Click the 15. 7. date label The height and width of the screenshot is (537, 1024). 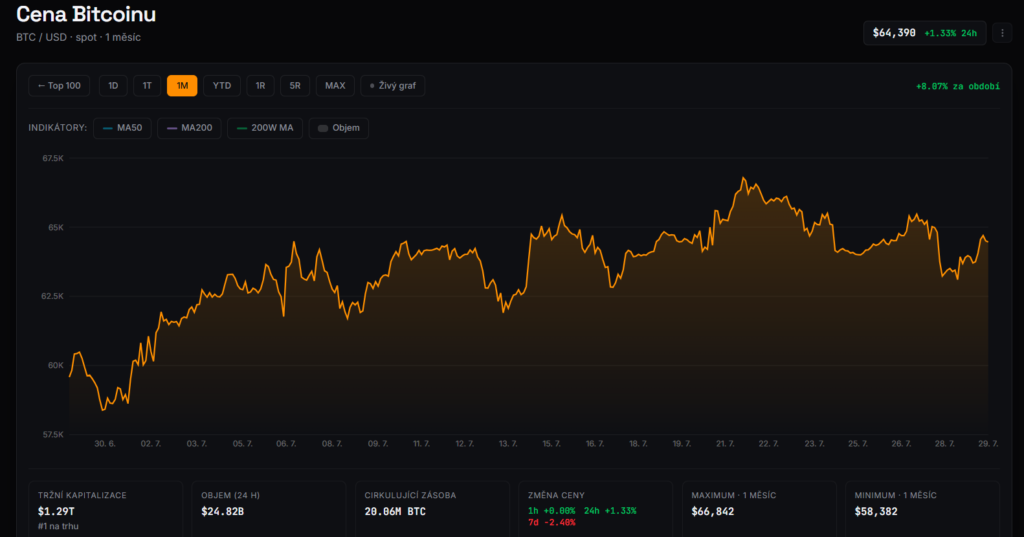pyautogui.click(x=551, y=444)
